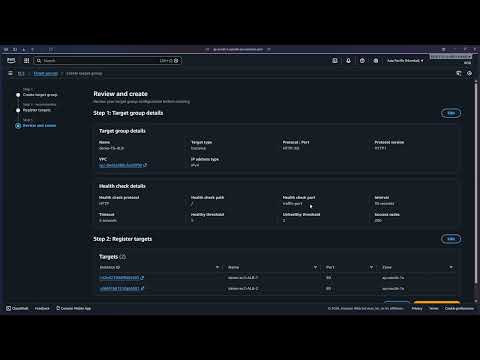Screen dimensions: 480x360
Task: Click the browser address bar
Action: pos(238,49)
